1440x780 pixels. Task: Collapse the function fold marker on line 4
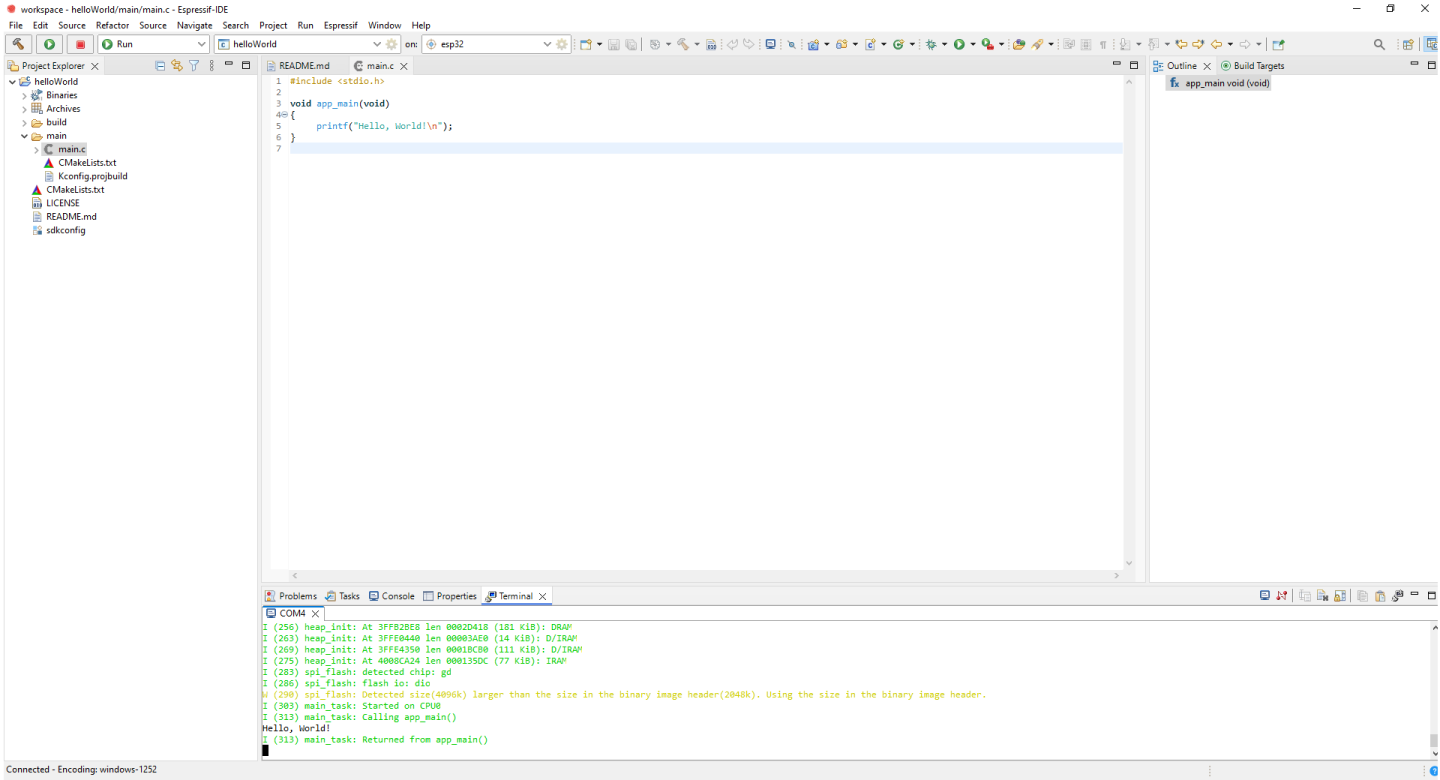click(284, 115)
